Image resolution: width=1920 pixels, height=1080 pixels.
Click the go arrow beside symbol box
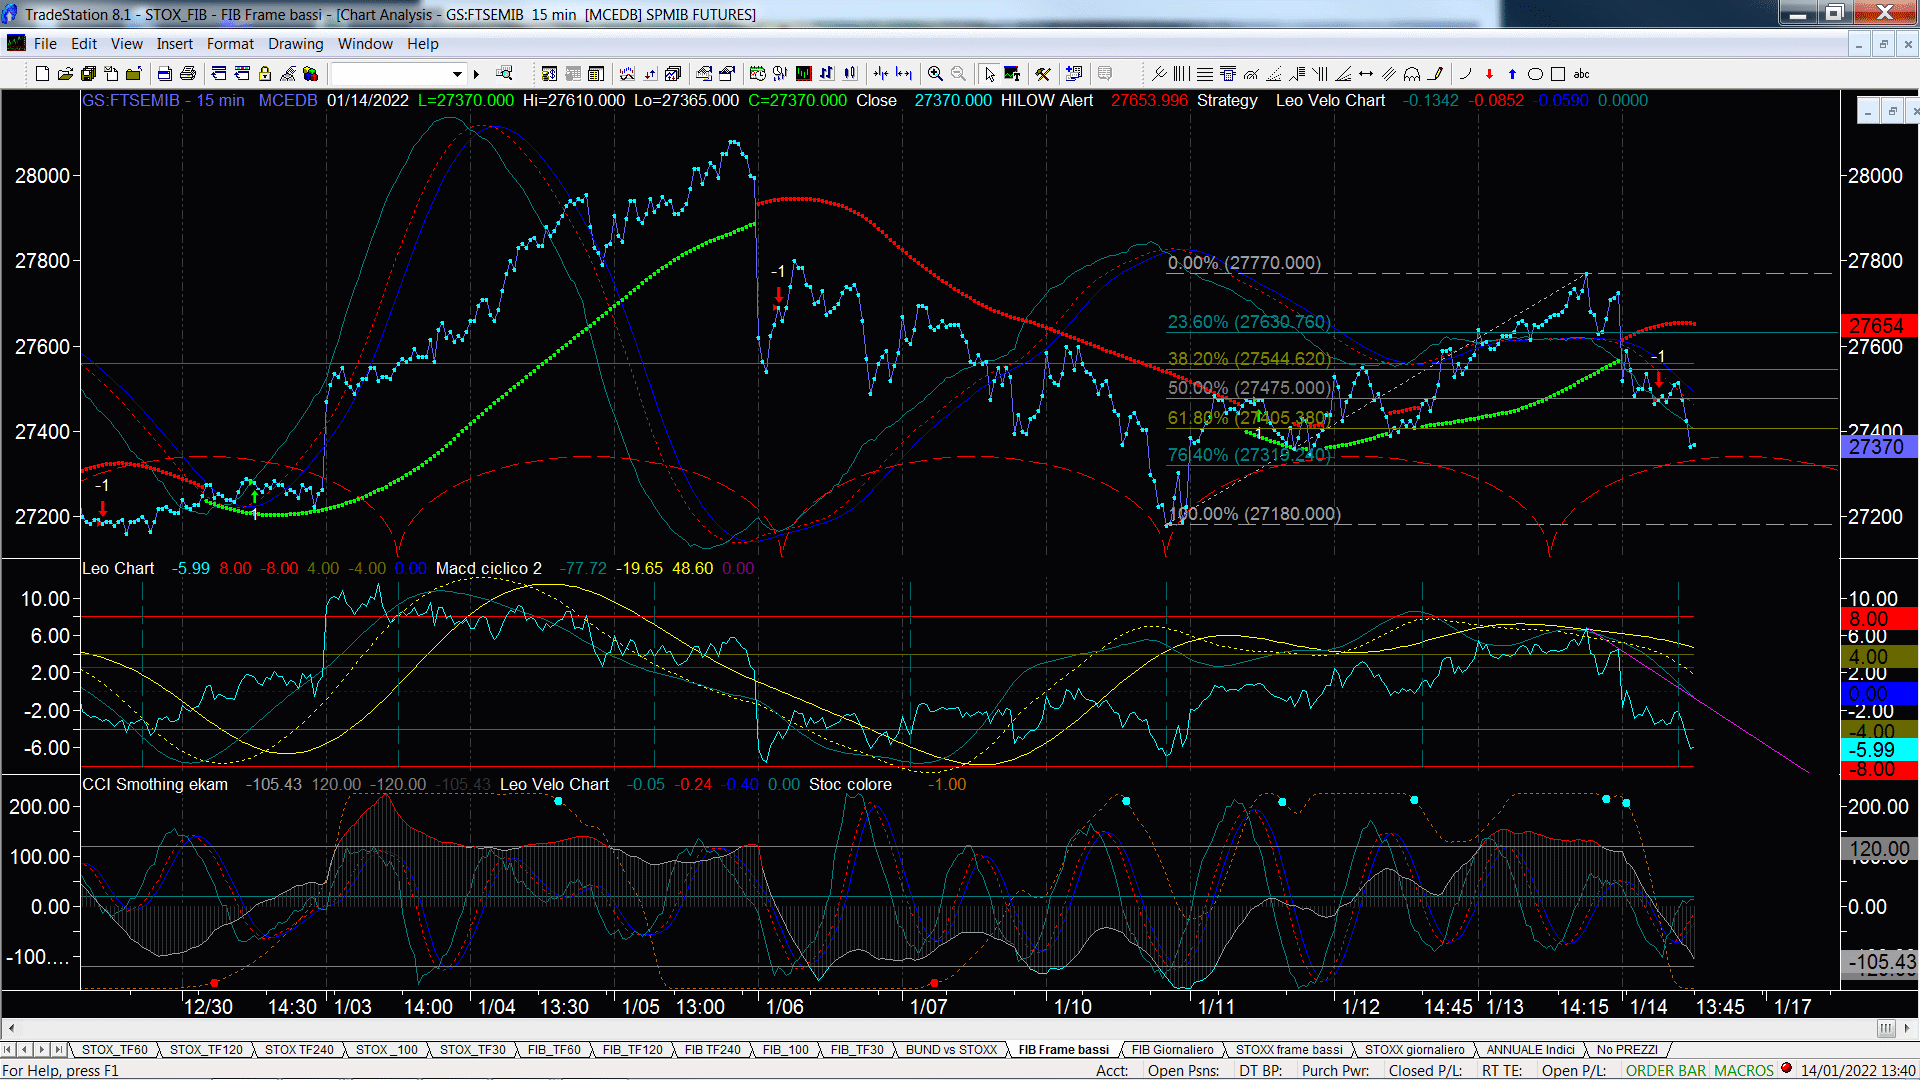click(x=476, y=74)
